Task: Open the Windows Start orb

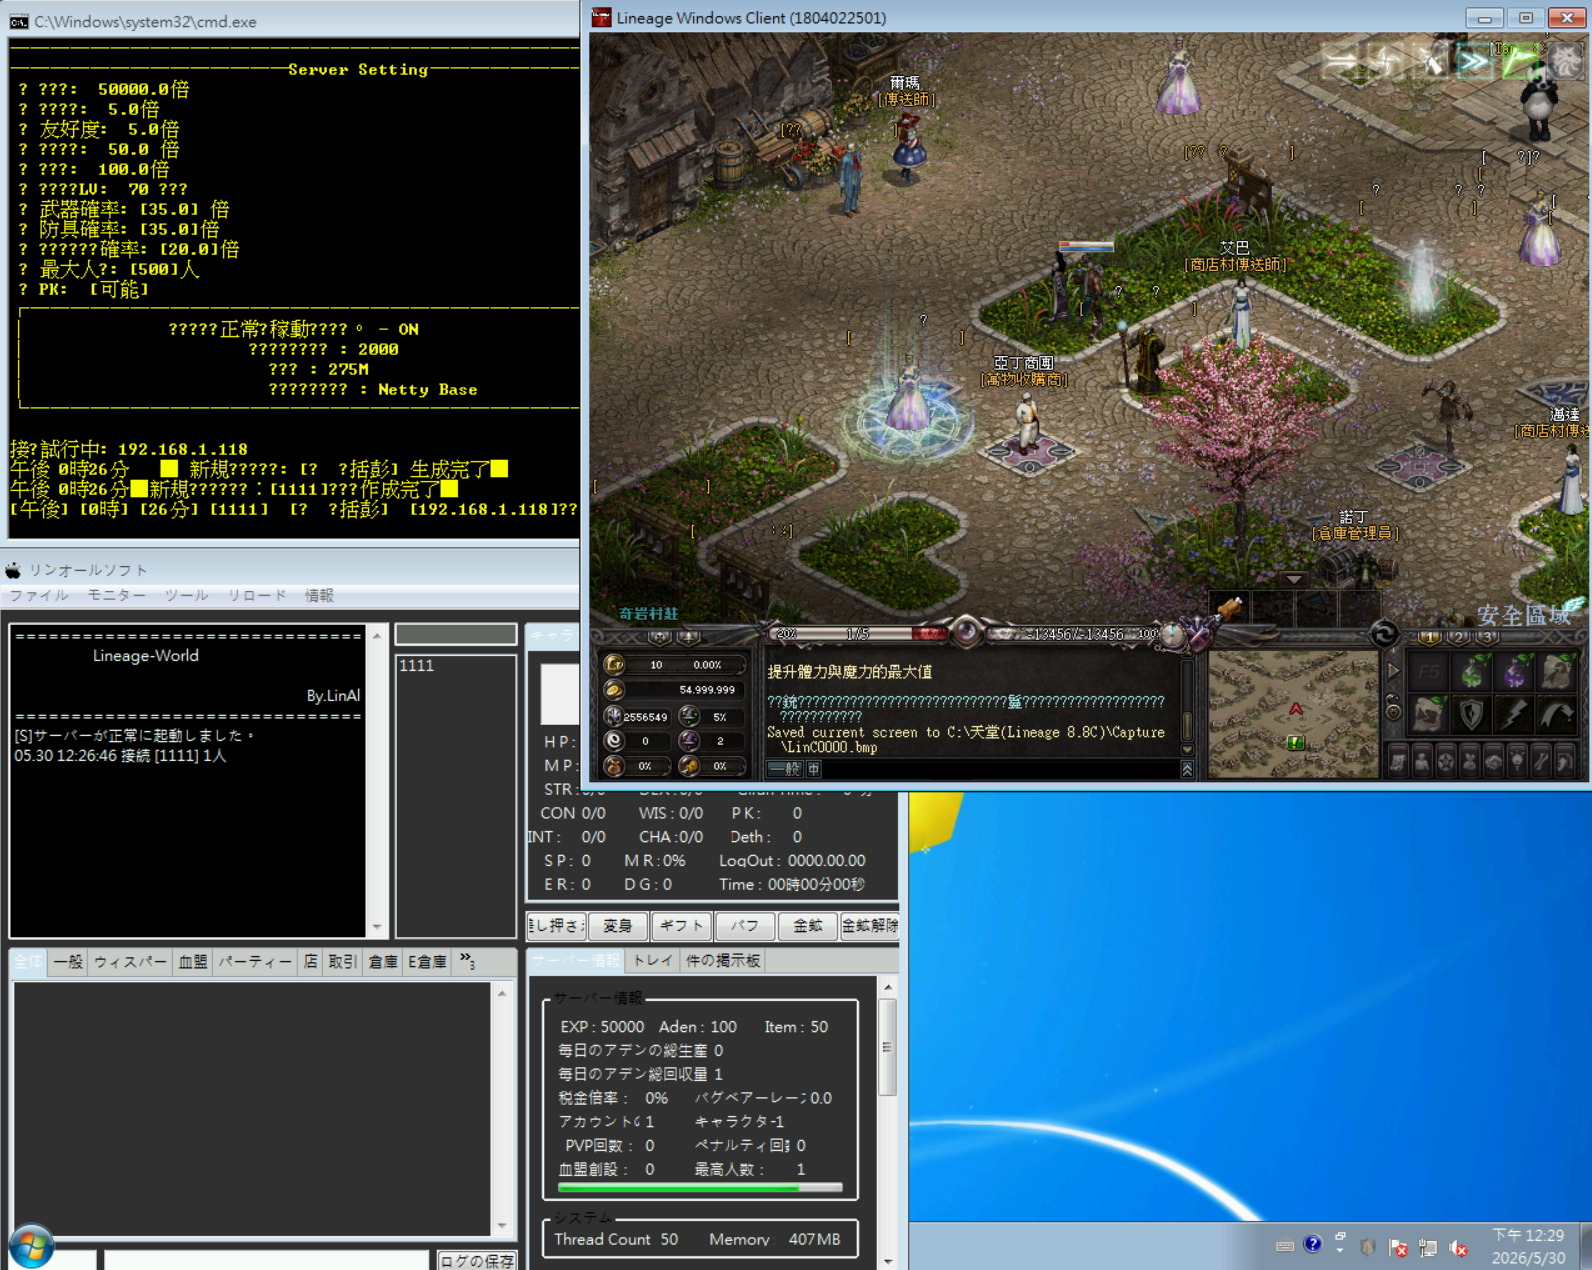Action: click(x=31, y=1246)
